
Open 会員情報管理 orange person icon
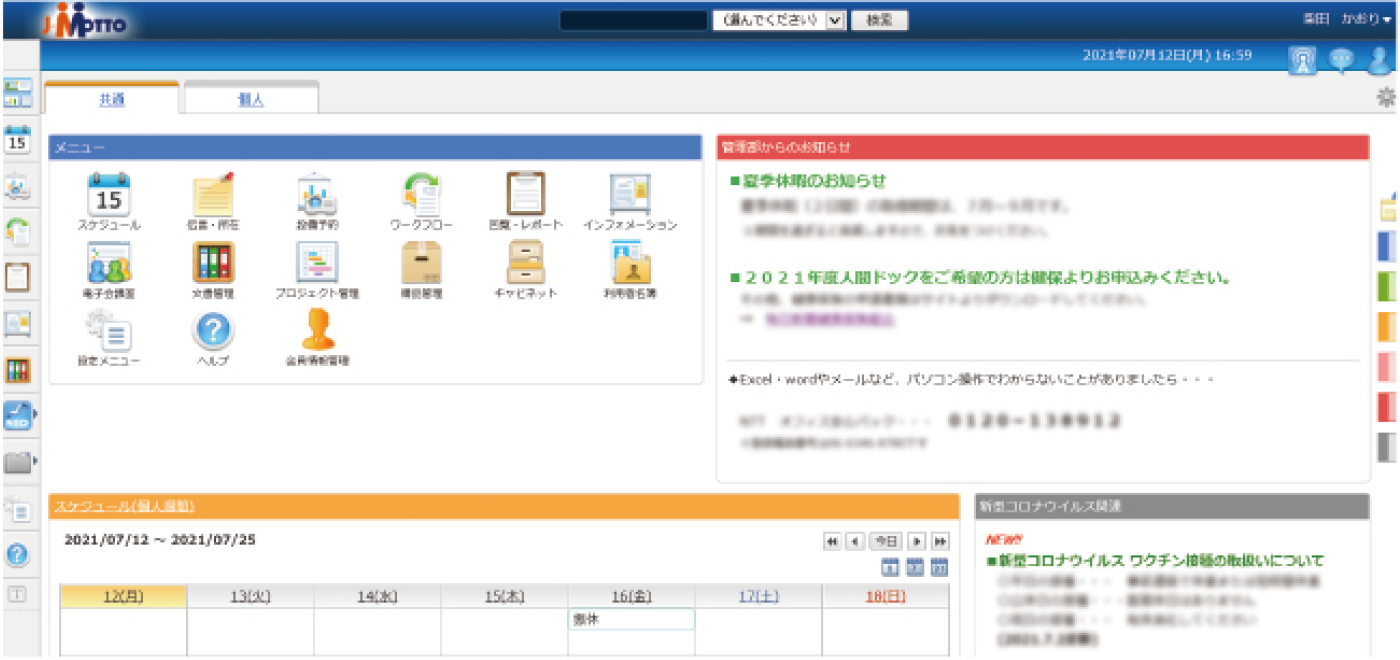coord(317,330)
